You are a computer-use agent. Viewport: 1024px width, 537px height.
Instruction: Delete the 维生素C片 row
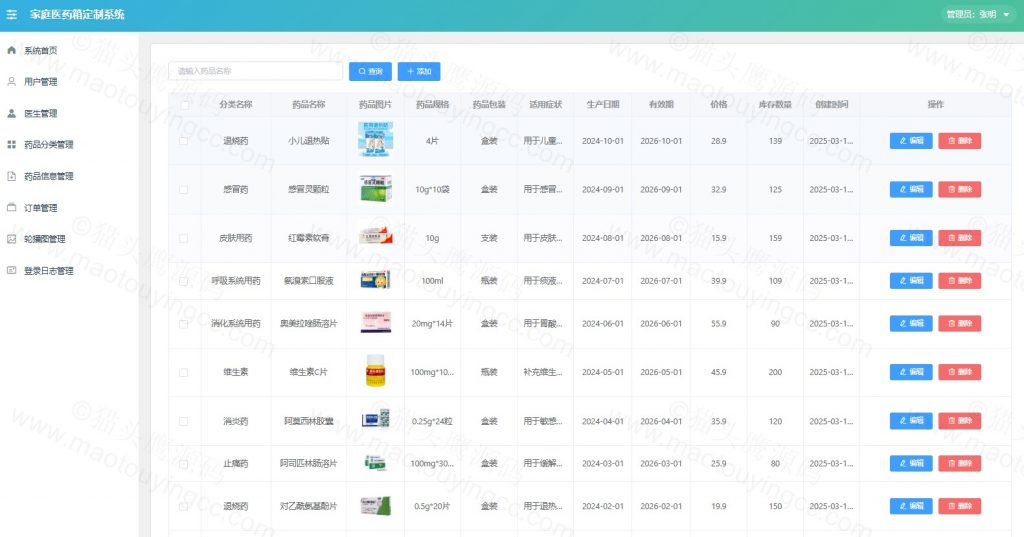tap(959, 372)
